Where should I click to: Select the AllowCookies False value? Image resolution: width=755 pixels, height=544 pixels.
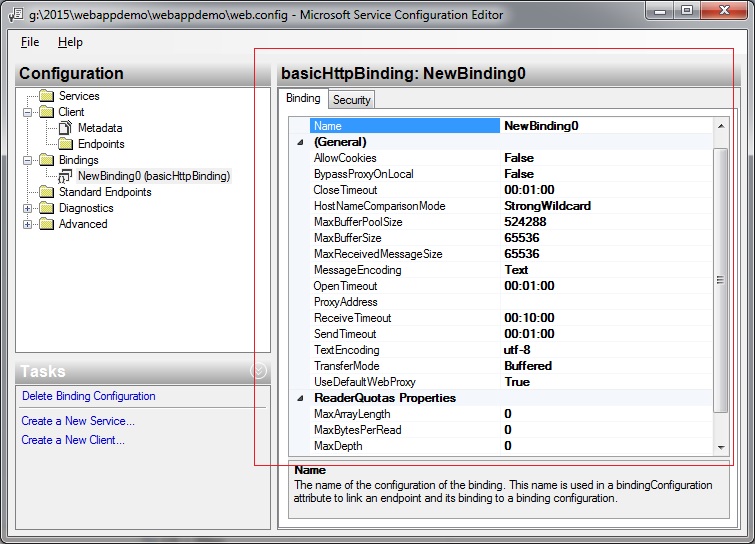pos(519,158)
